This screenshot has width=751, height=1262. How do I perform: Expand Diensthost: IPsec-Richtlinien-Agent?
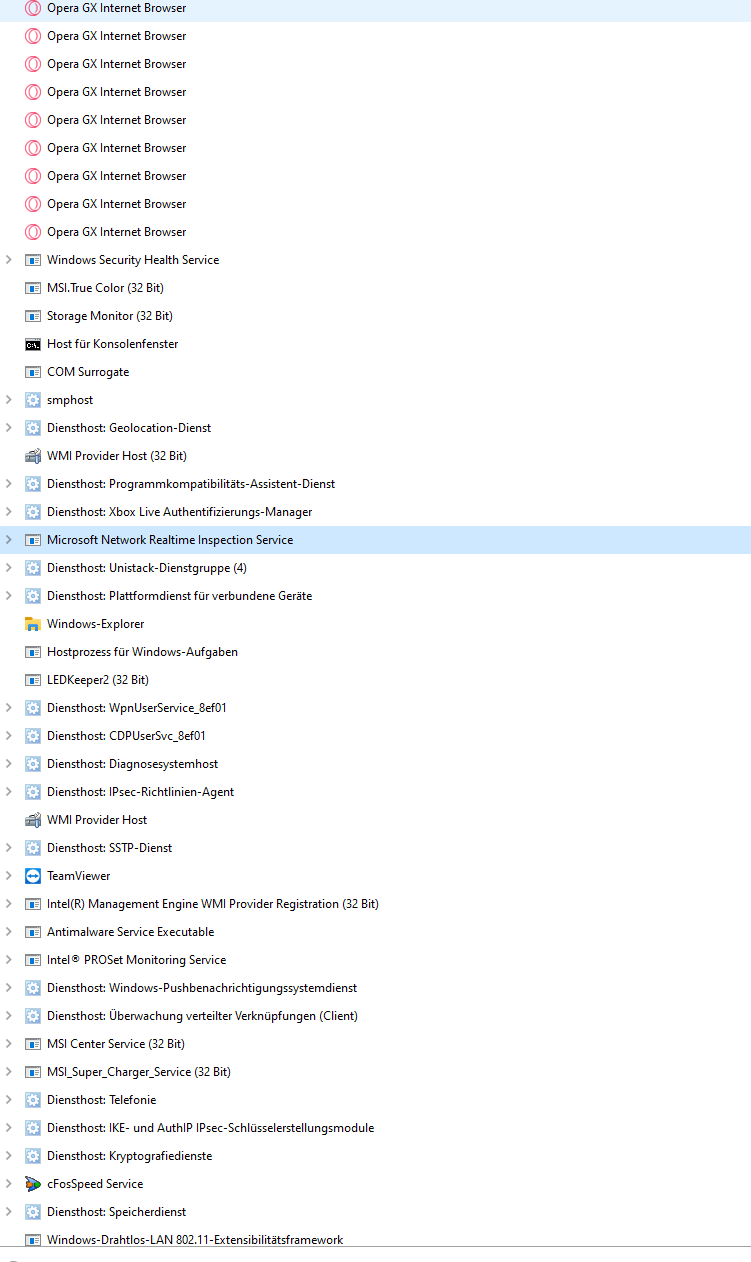(9, 792)
